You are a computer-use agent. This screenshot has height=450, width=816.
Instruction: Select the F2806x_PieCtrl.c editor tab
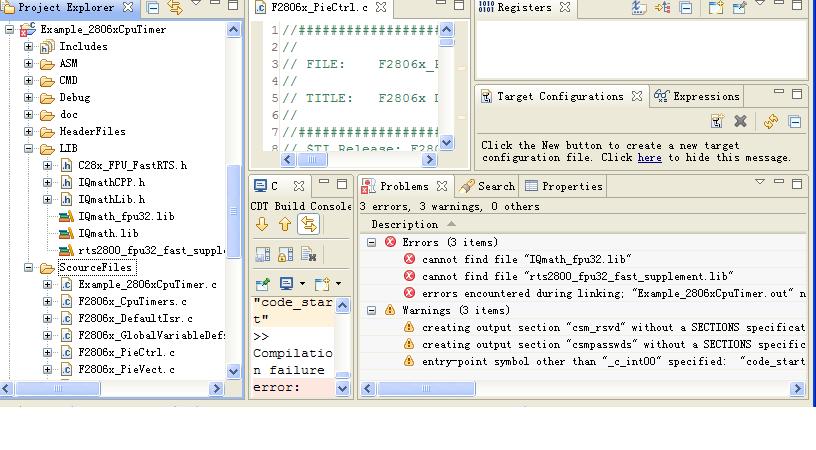320,7
